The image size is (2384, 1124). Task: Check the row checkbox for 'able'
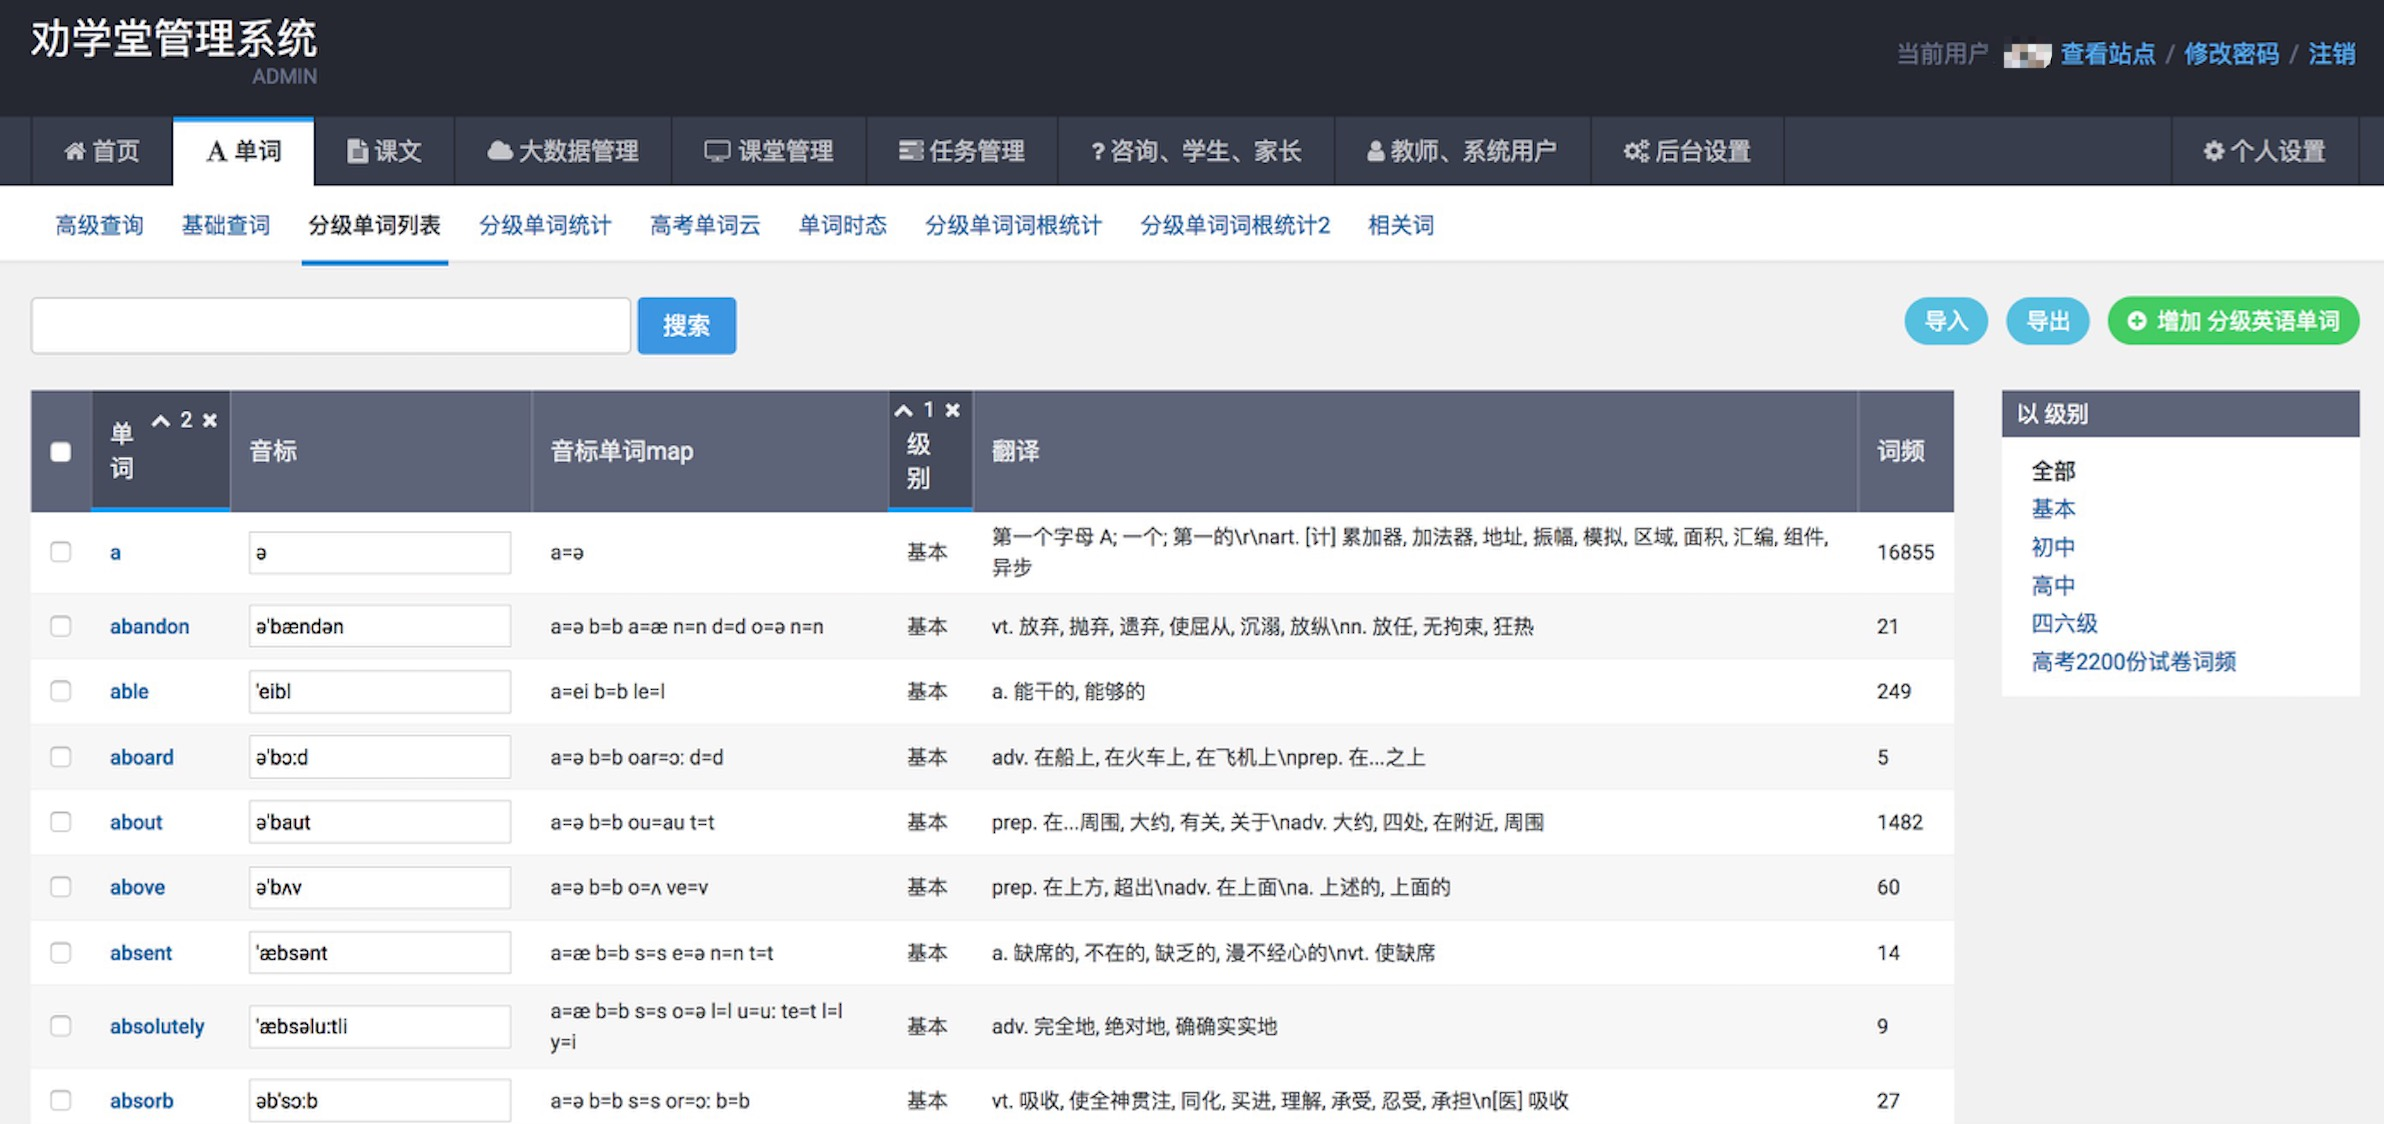pos(61,691)
